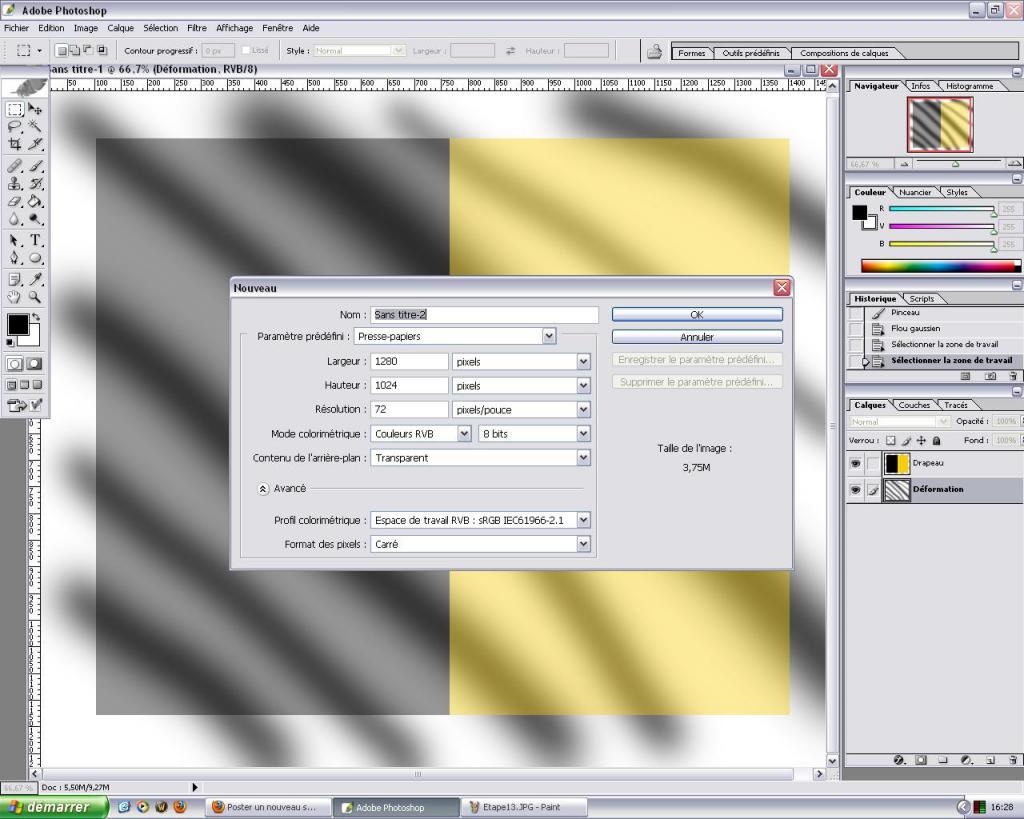
Task: Select the Magic Wand tool
Action: point(35,127)
